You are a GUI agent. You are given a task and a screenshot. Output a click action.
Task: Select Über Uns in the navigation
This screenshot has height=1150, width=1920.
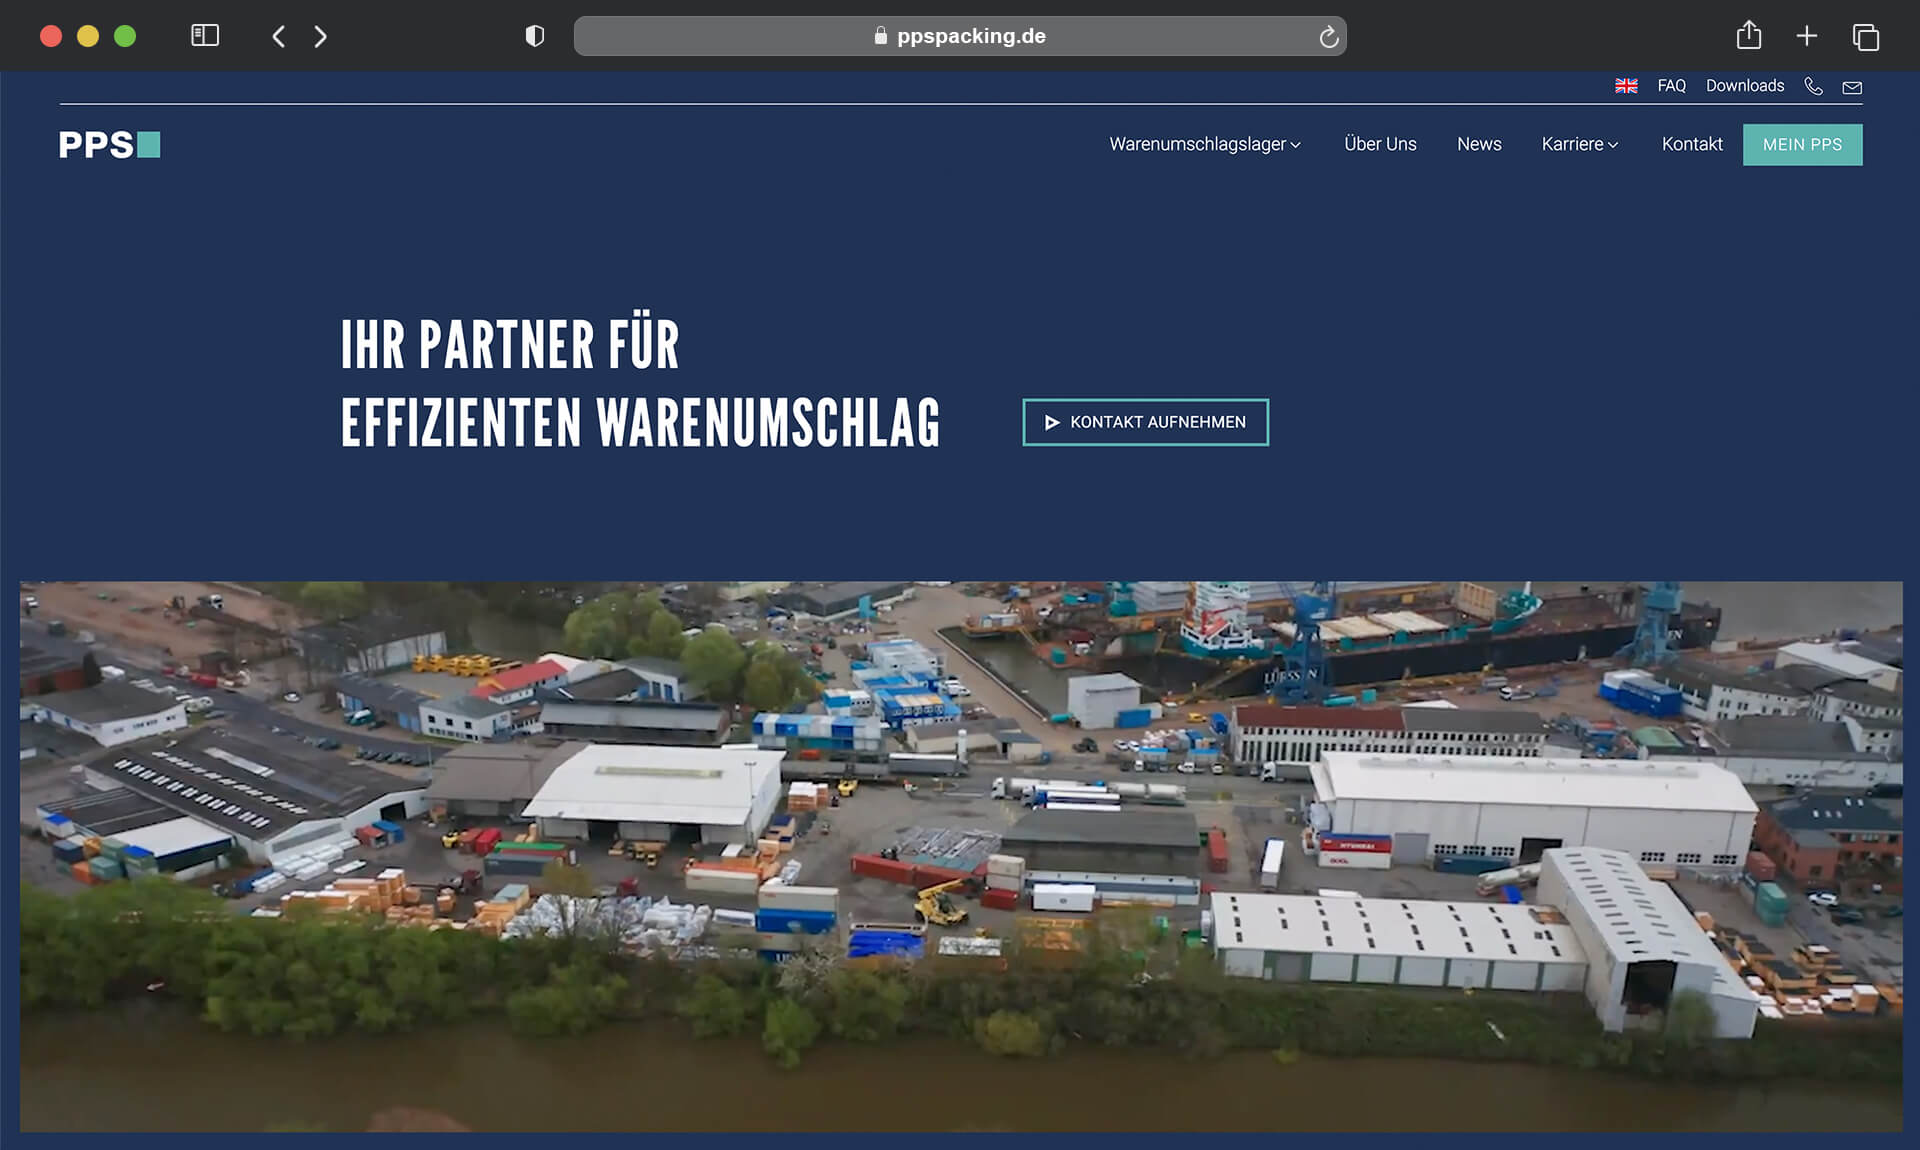(x=1380, y=144)
